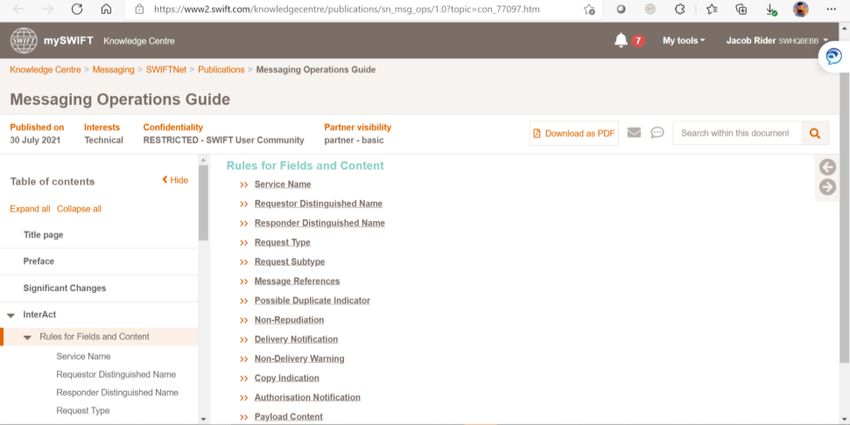Select Service Name in contents tree
The image size is (850, 425).
[x=83, y=356]
